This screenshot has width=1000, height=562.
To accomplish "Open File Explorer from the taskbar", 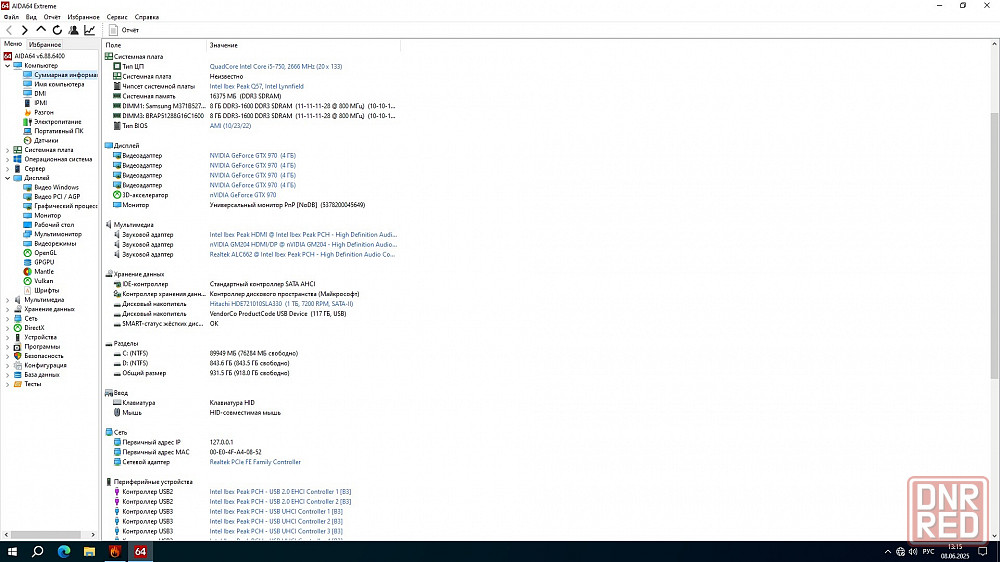I will click(89, 551).
